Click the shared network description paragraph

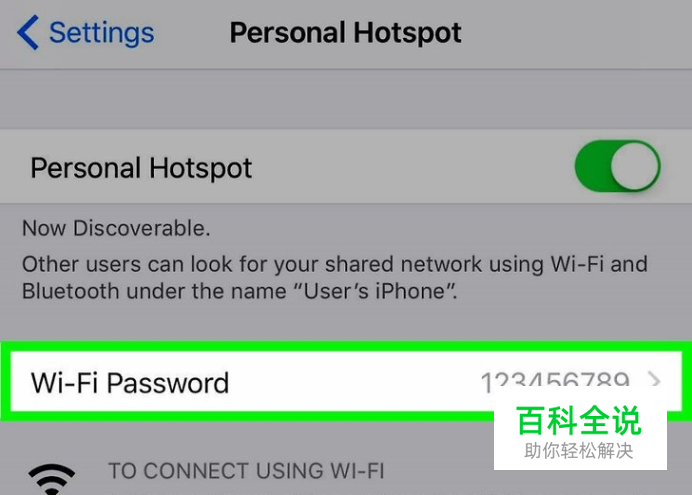335,278
